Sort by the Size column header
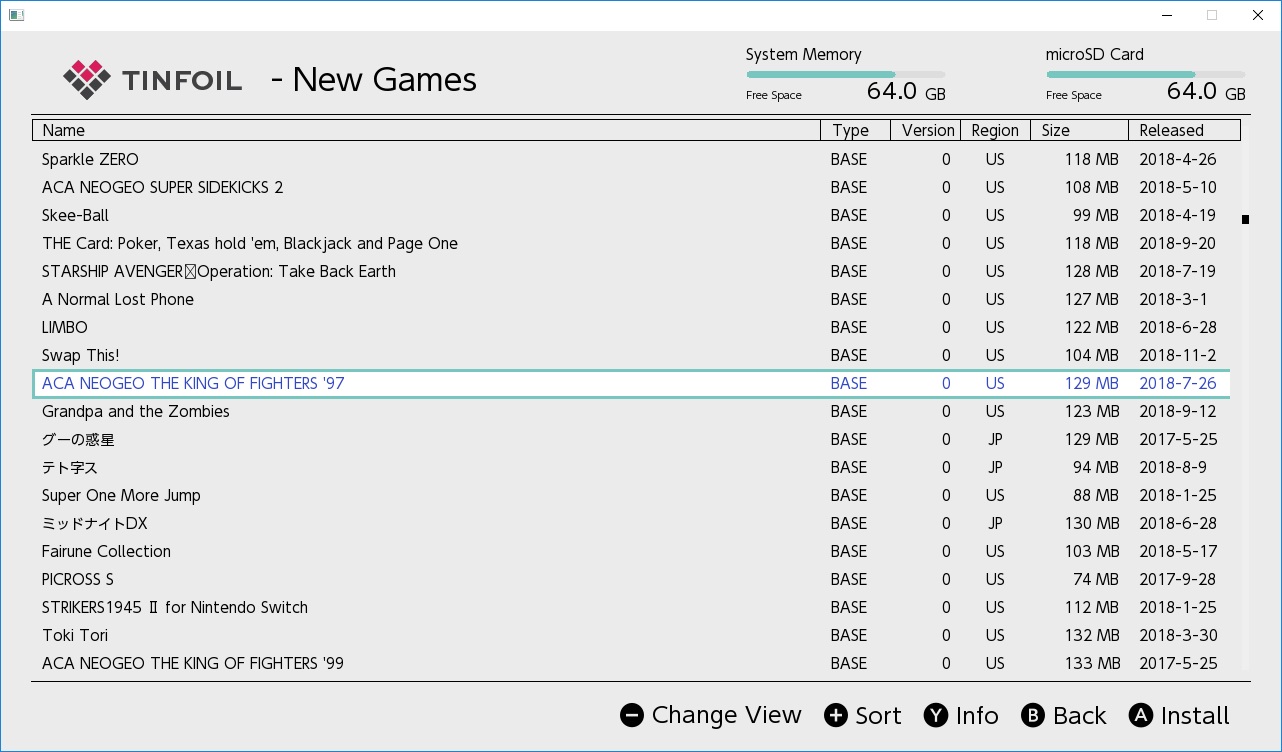 point(1080,130)
